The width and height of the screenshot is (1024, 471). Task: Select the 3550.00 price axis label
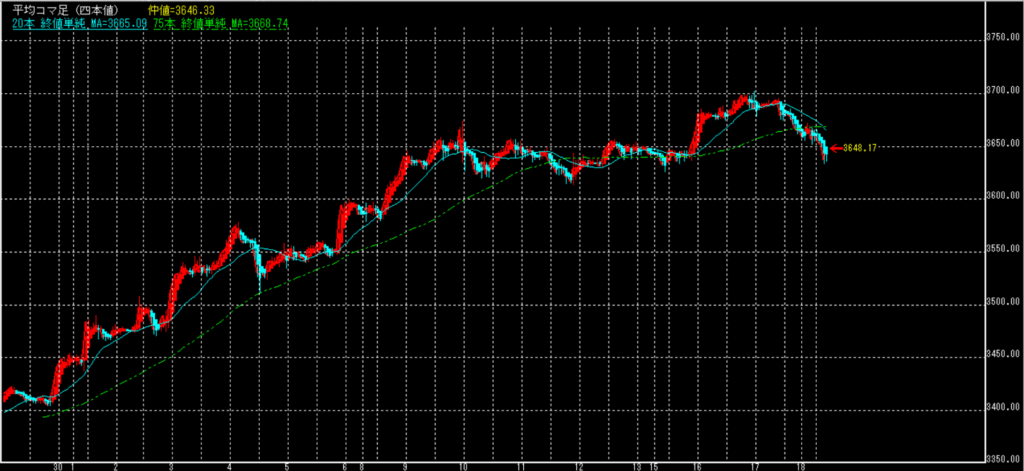[x=1003, y=250]
